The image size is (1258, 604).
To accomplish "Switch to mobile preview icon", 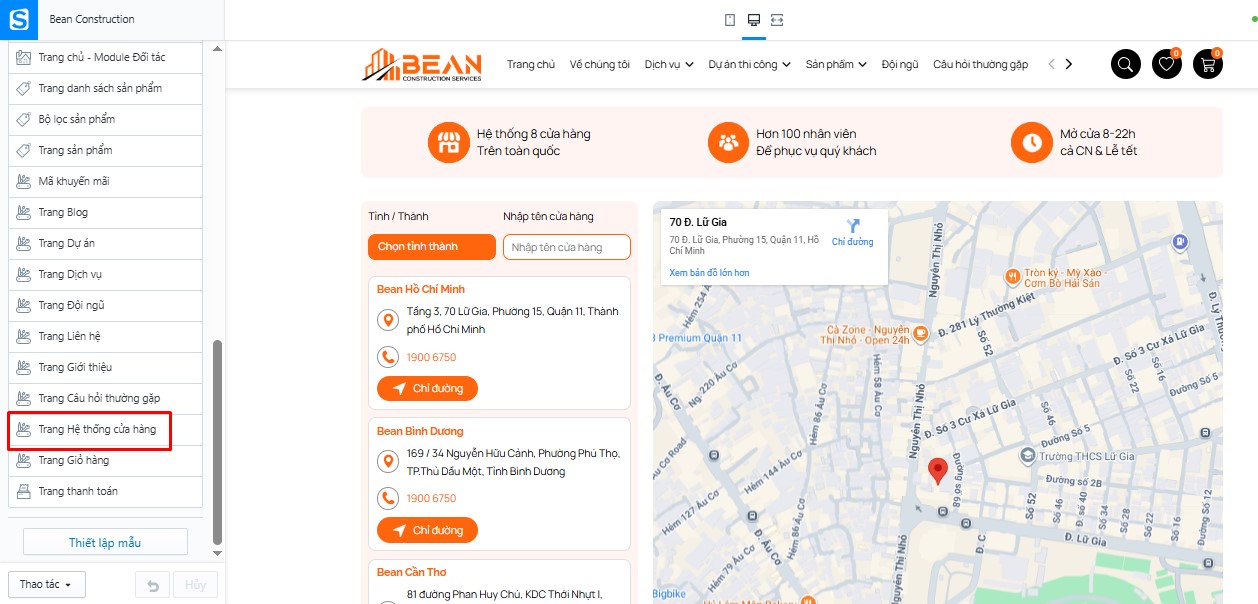I will click(730, 20).
